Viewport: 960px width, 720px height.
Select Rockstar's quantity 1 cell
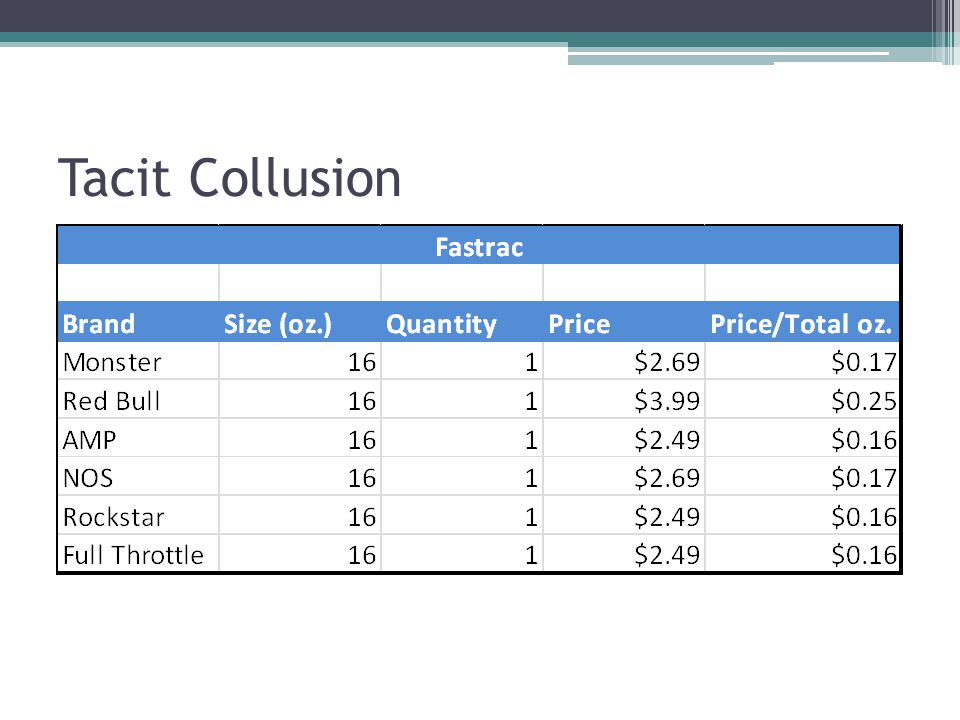(x=462, y=516)
